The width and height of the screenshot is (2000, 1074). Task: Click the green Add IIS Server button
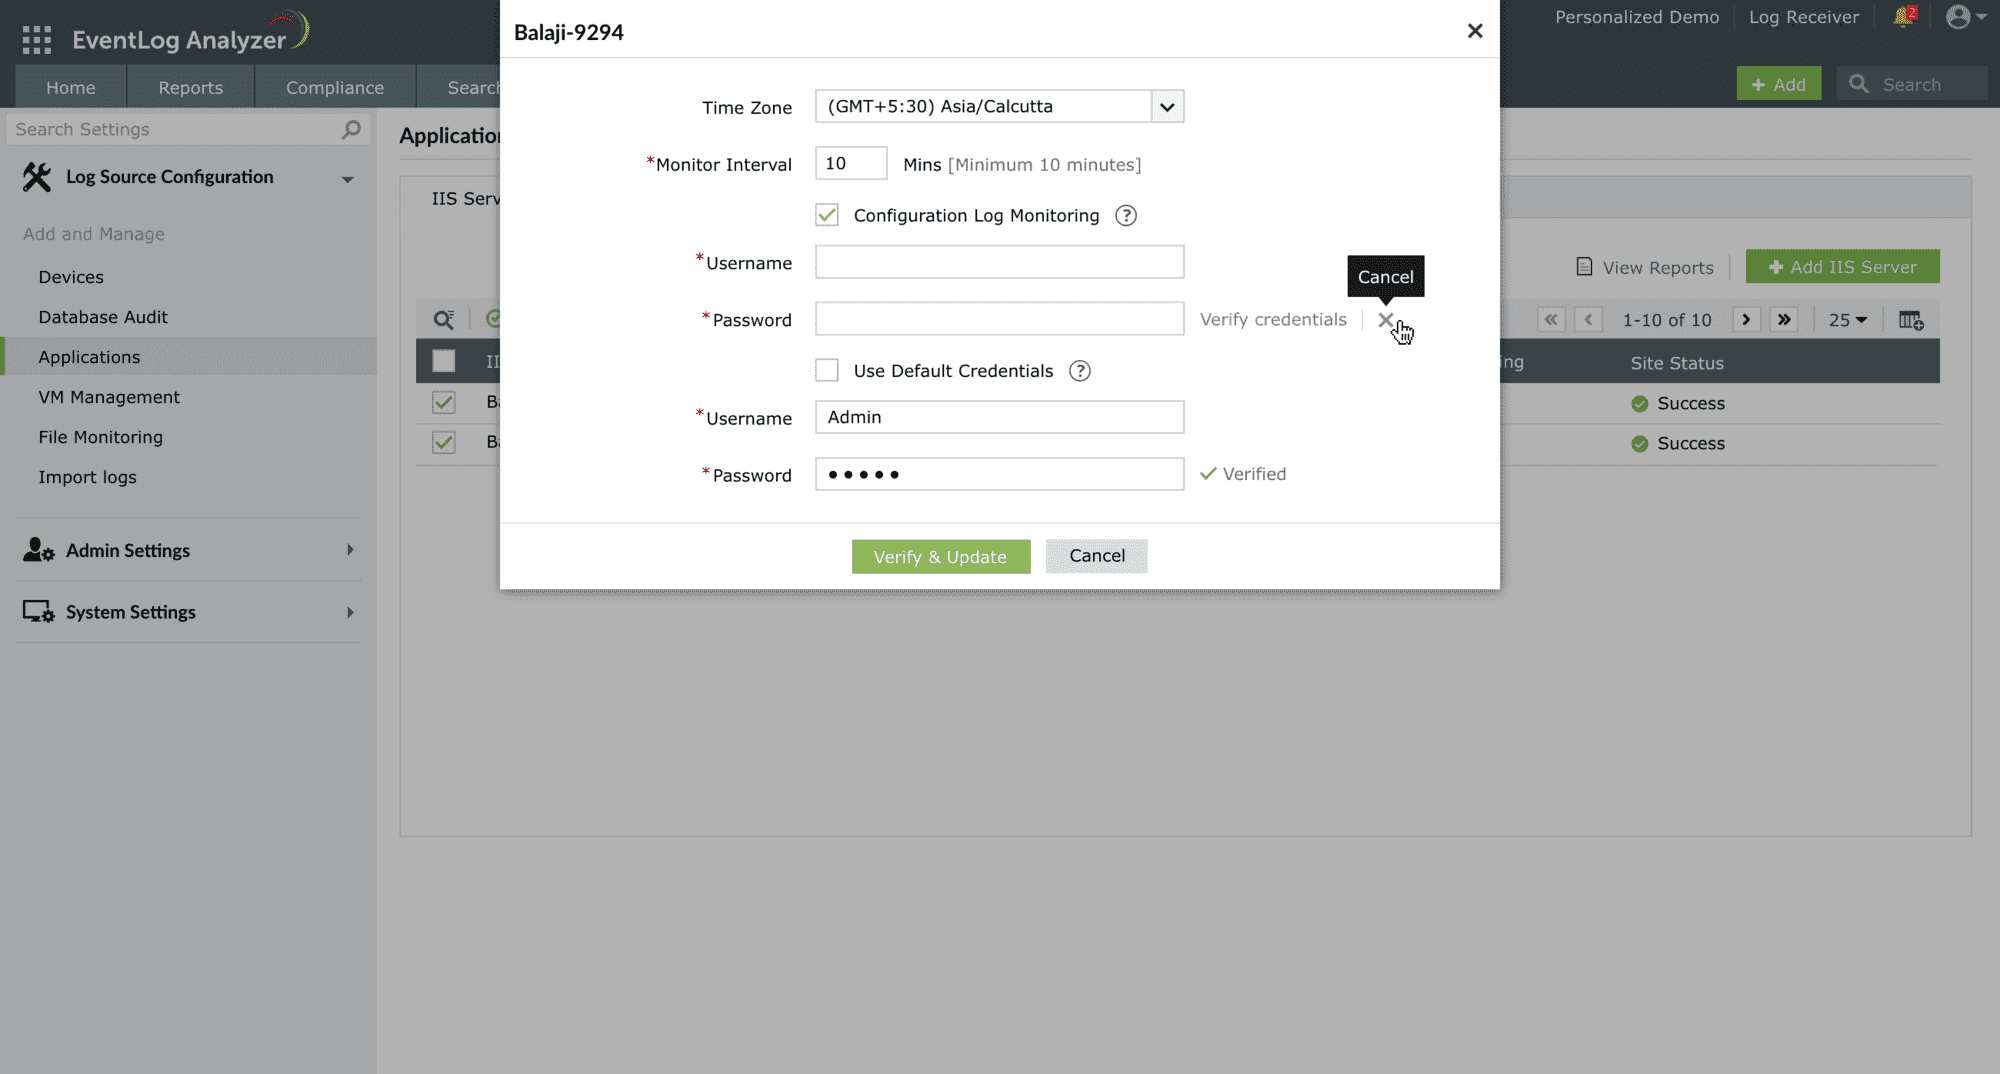(x=1842, y=267)
